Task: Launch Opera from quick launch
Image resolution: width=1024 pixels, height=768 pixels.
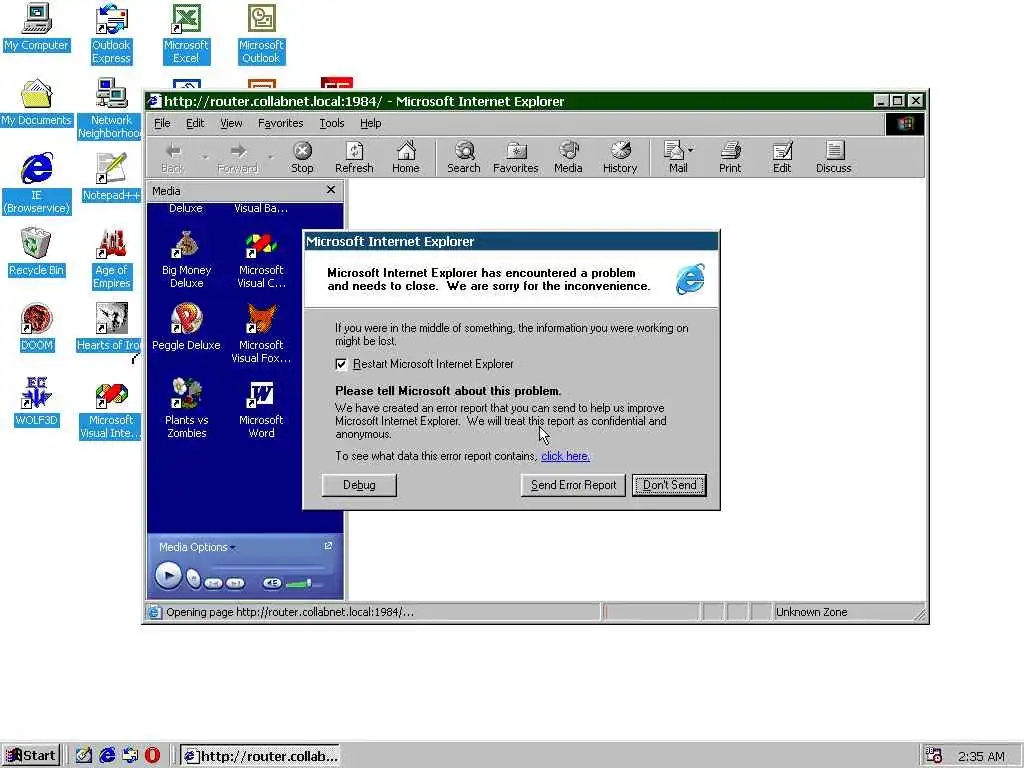Action: [153, 756]
